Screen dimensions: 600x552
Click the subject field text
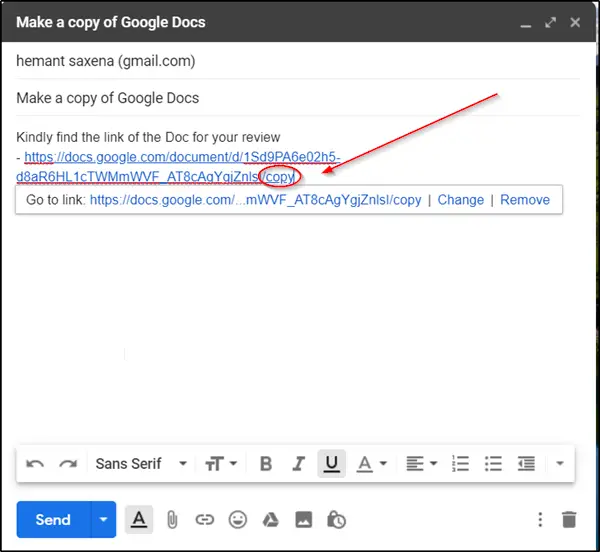108,98
